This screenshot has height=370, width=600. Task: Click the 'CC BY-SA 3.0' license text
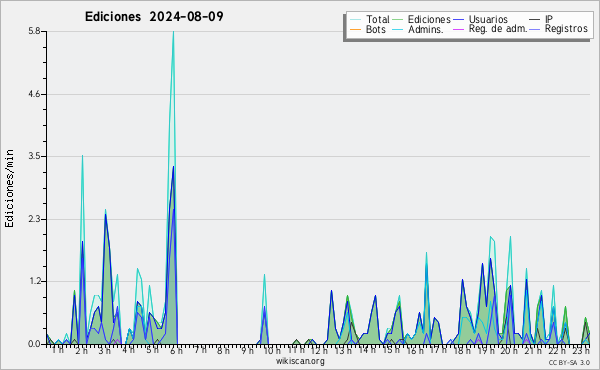click(569, 362)
